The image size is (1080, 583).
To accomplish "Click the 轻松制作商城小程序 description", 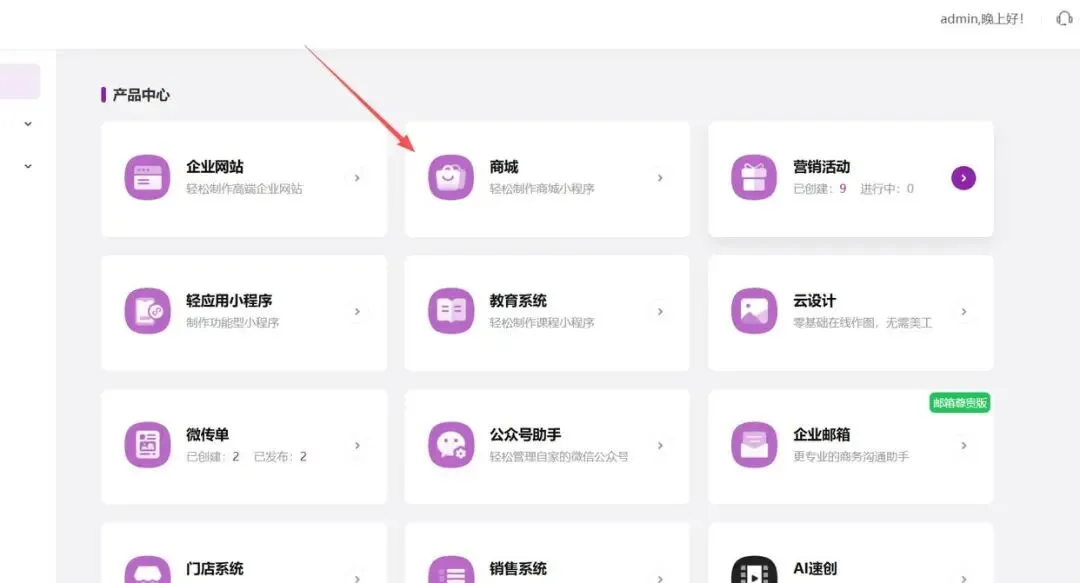I will pyautogui.click(x=542, y=189).
